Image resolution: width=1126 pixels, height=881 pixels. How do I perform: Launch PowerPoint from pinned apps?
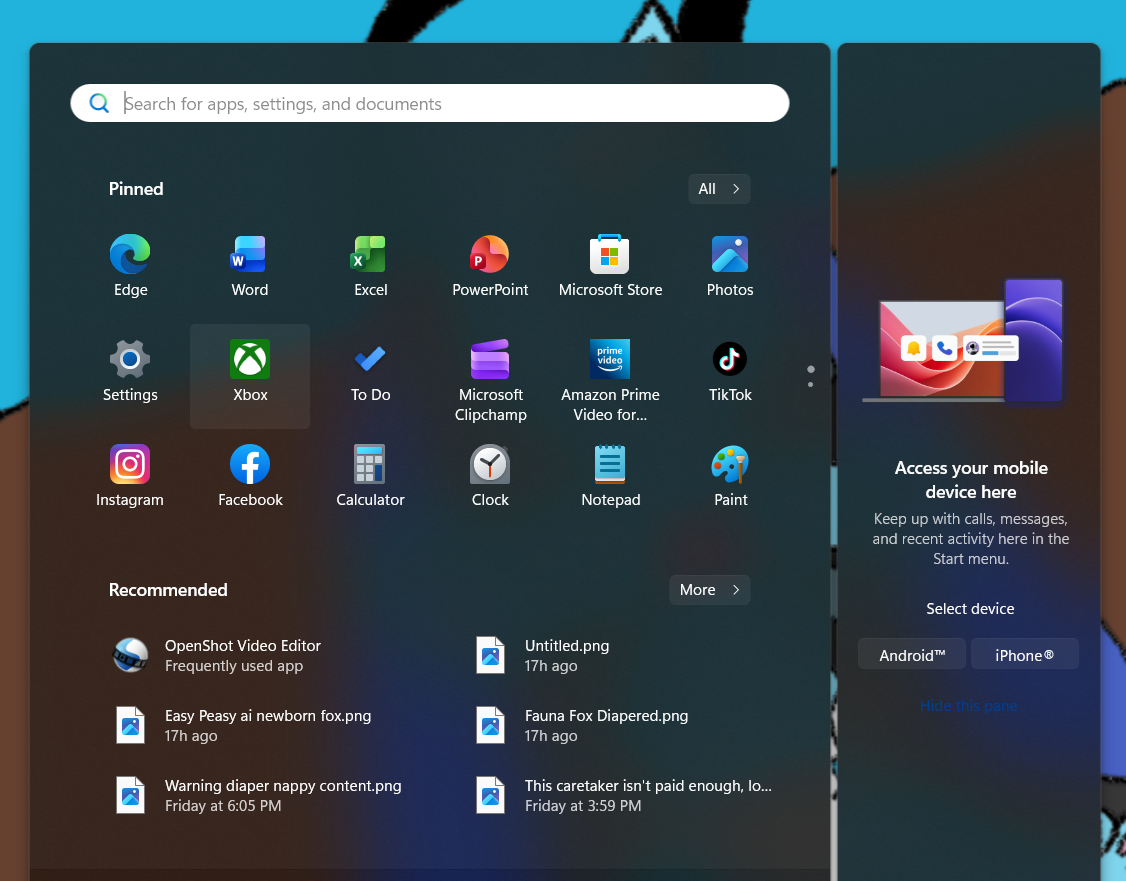(490, 255)
